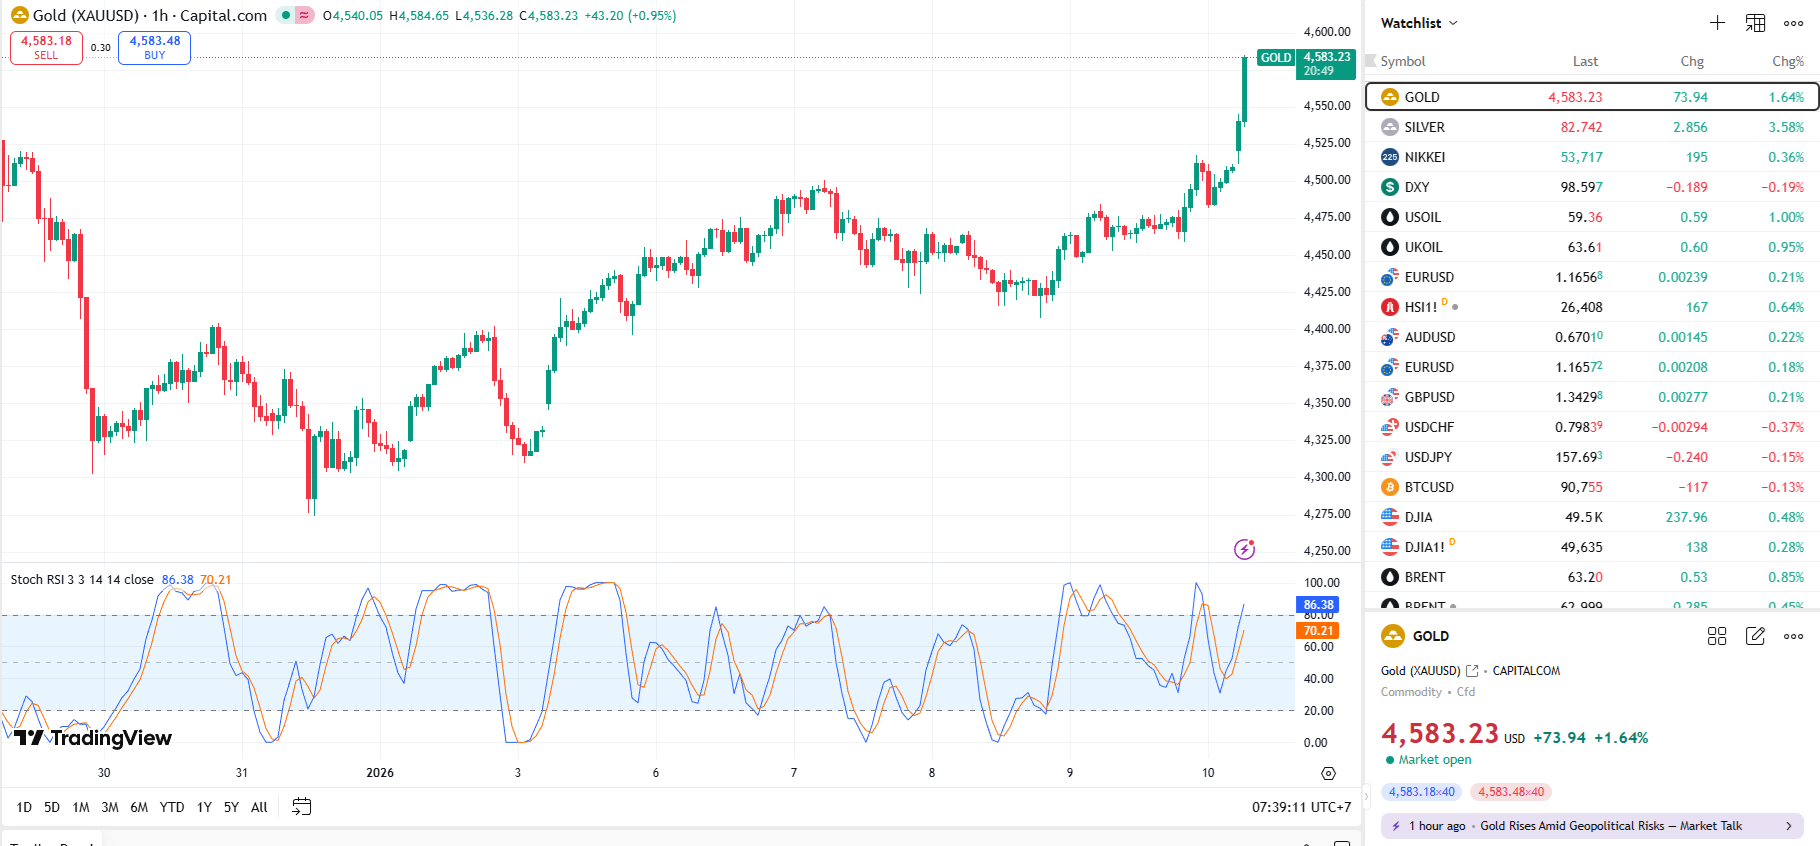Click the chart settings gear icon
The width and height of the screenshot is (1820, 846).
(1328, 773)
